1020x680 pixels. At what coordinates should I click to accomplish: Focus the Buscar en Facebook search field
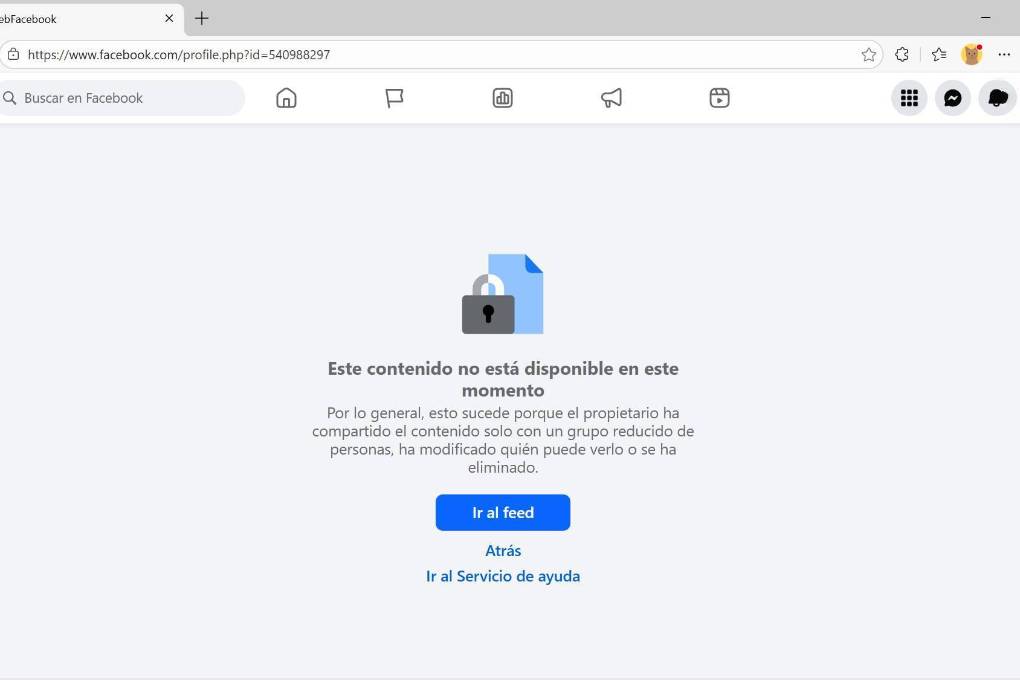pos(120,98)
